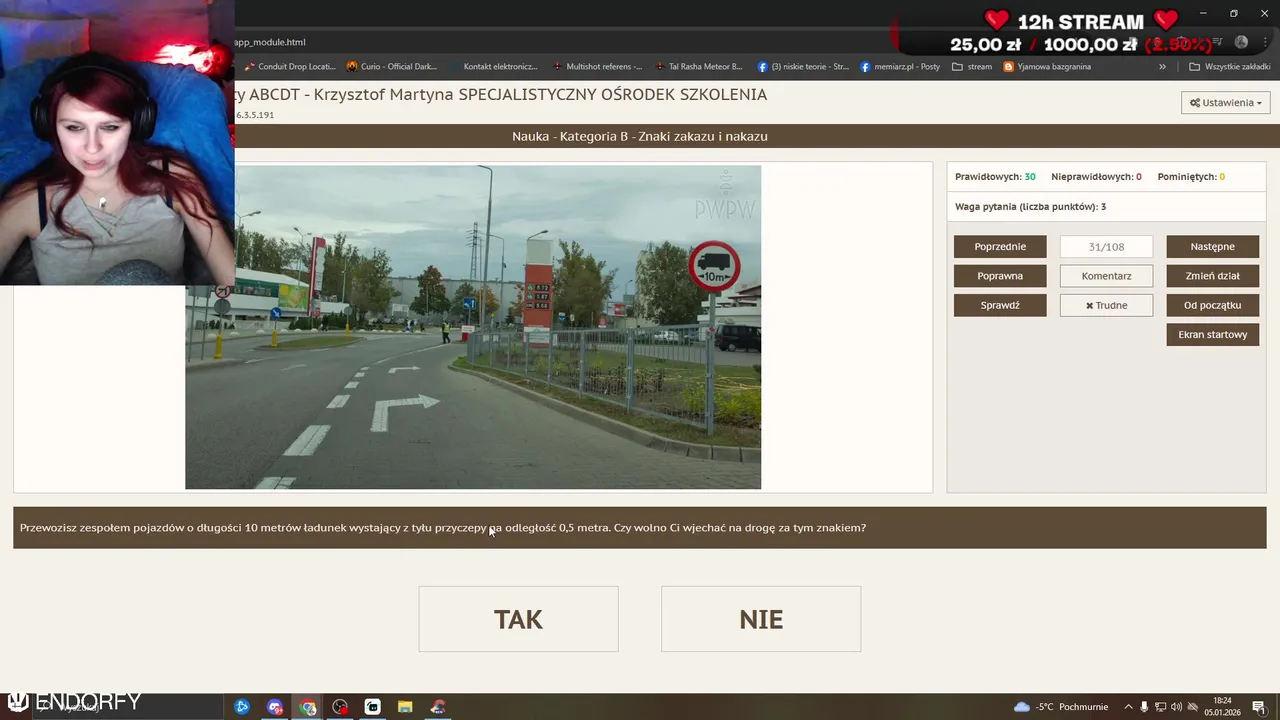This screenshot has height=720, width=1280.
Task: Open the network tray icon
Action: coord(1160,707)
